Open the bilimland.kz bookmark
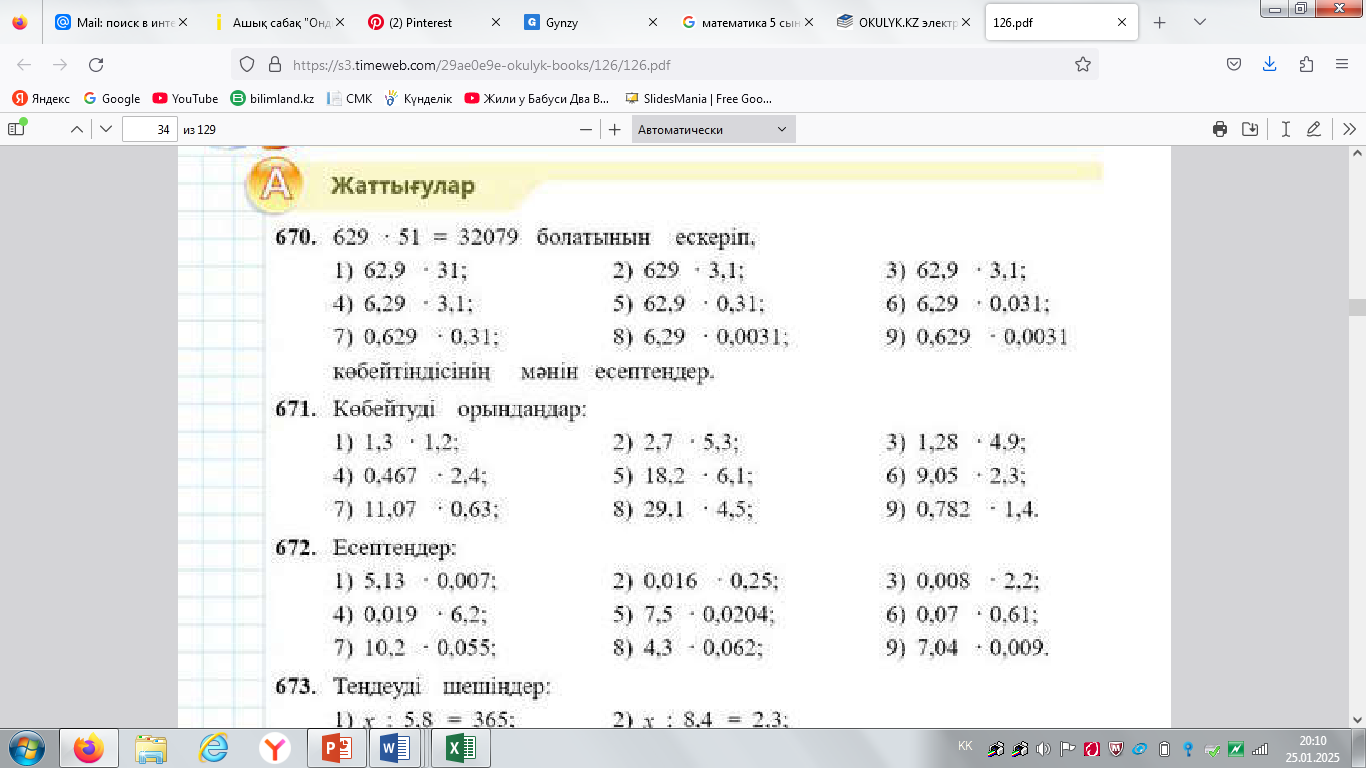 pos(272,99)
